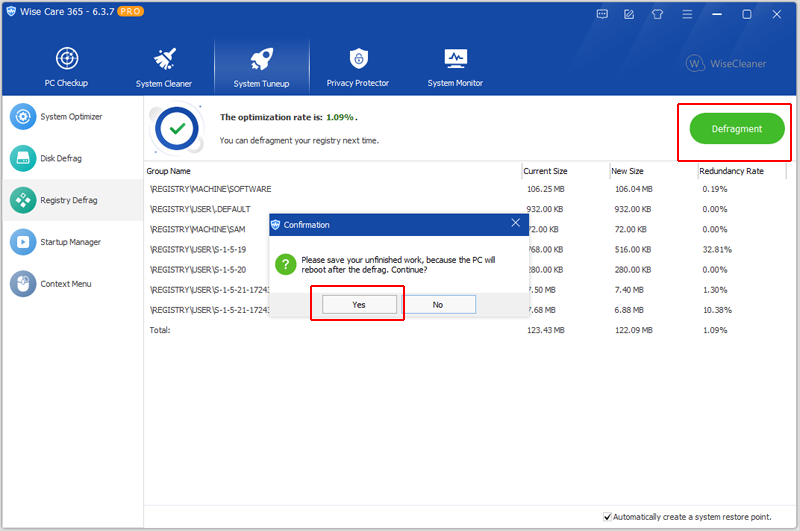This screenshot has width=800, height=531.
Task: Click the PC Checkup radar icon
Action: tap(67, 58)
